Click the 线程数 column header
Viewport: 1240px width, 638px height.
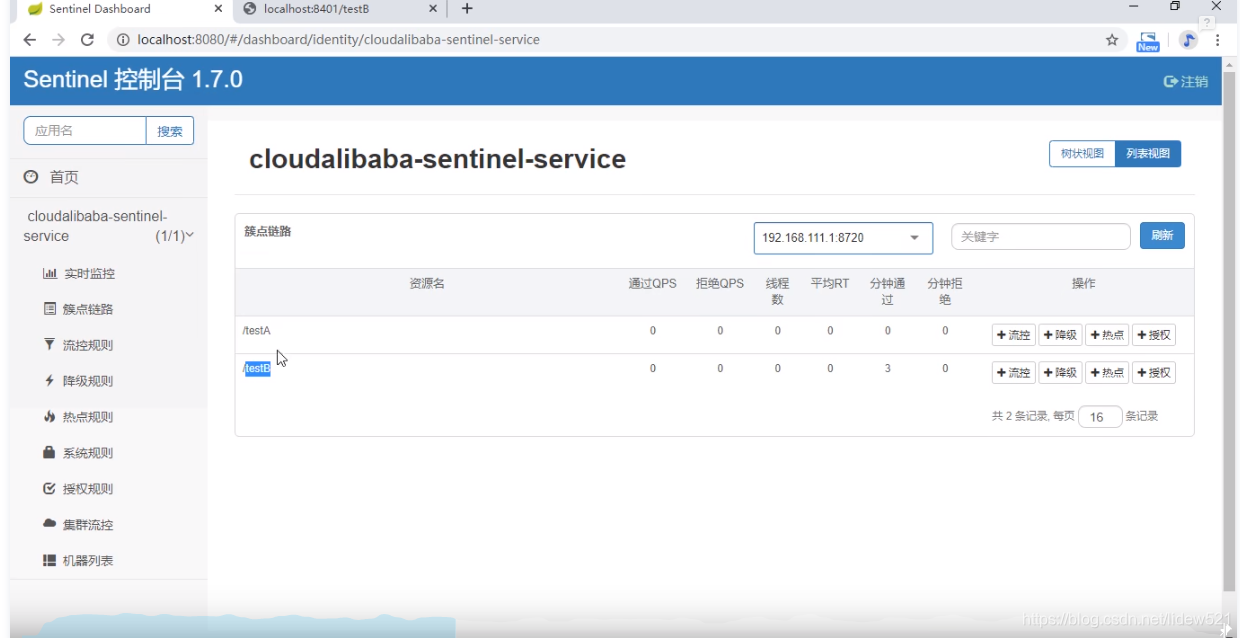[x=777, y=291]
